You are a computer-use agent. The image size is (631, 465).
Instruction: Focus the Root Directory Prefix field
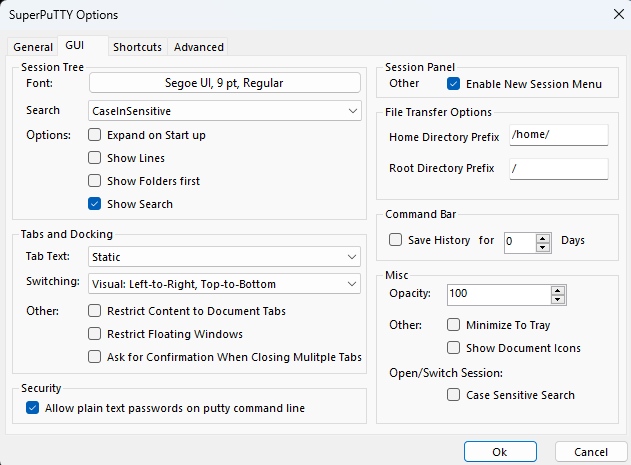click(559, 169)
